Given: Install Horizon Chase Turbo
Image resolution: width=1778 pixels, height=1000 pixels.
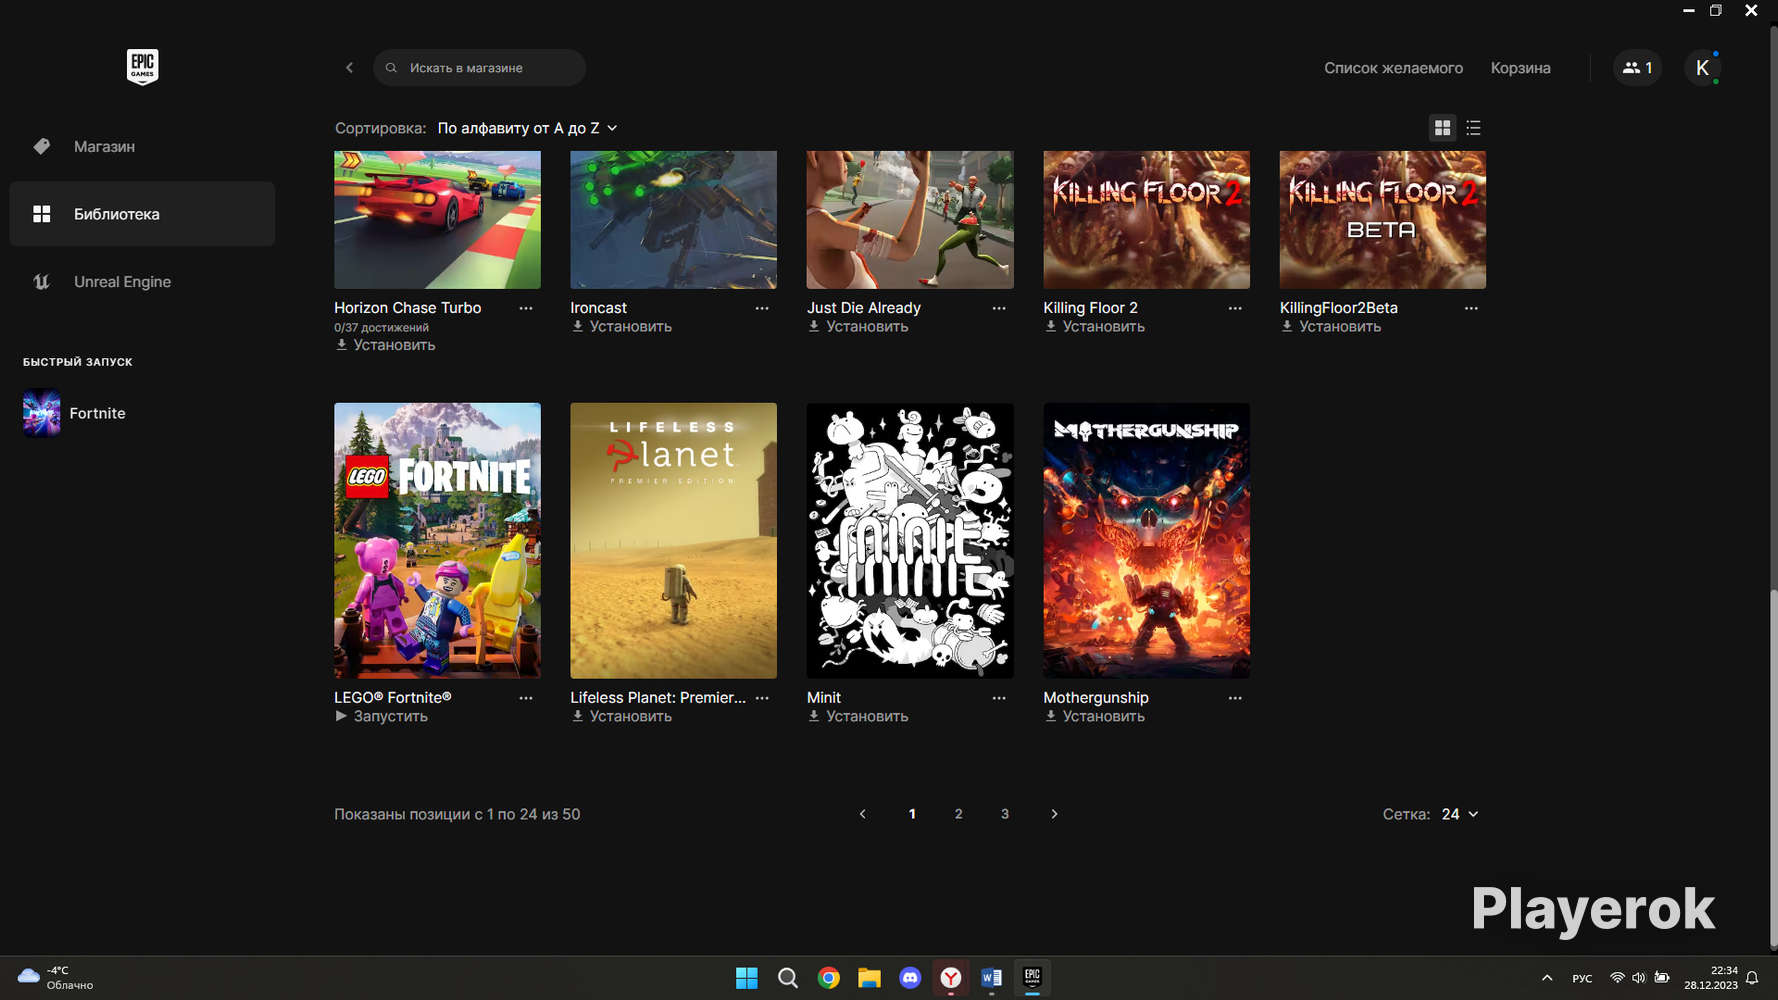Looking at the screenshot, I should [x=385, y=345].
